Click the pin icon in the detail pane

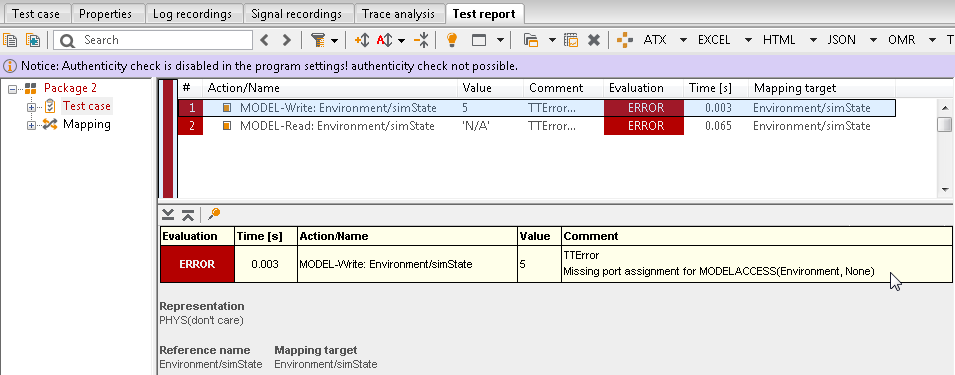point(213,214)
